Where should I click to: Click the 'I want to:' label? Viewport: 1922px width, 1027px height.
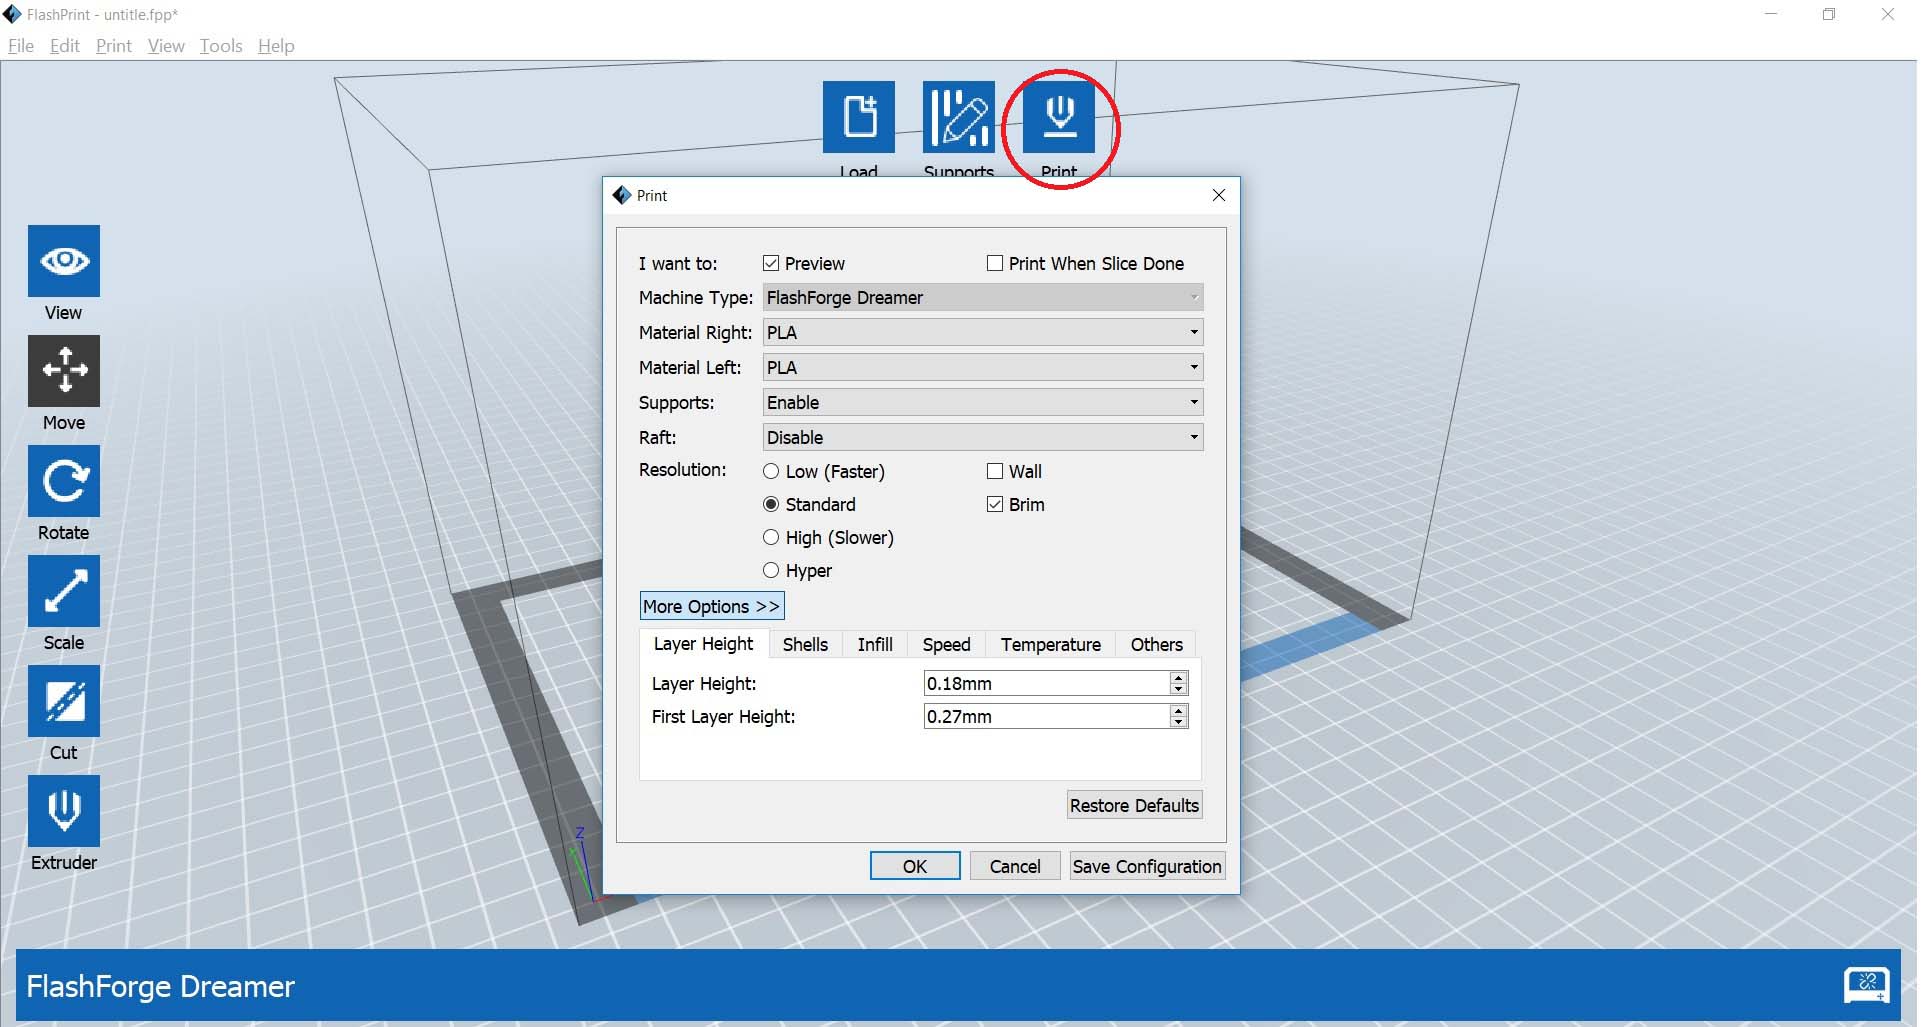tap(678, 264)
